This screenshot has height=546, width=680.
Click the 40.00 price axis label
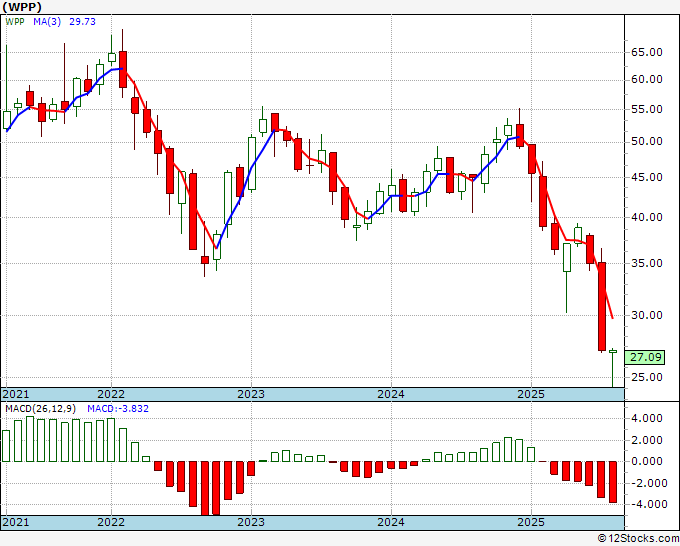tap(647, 217)
